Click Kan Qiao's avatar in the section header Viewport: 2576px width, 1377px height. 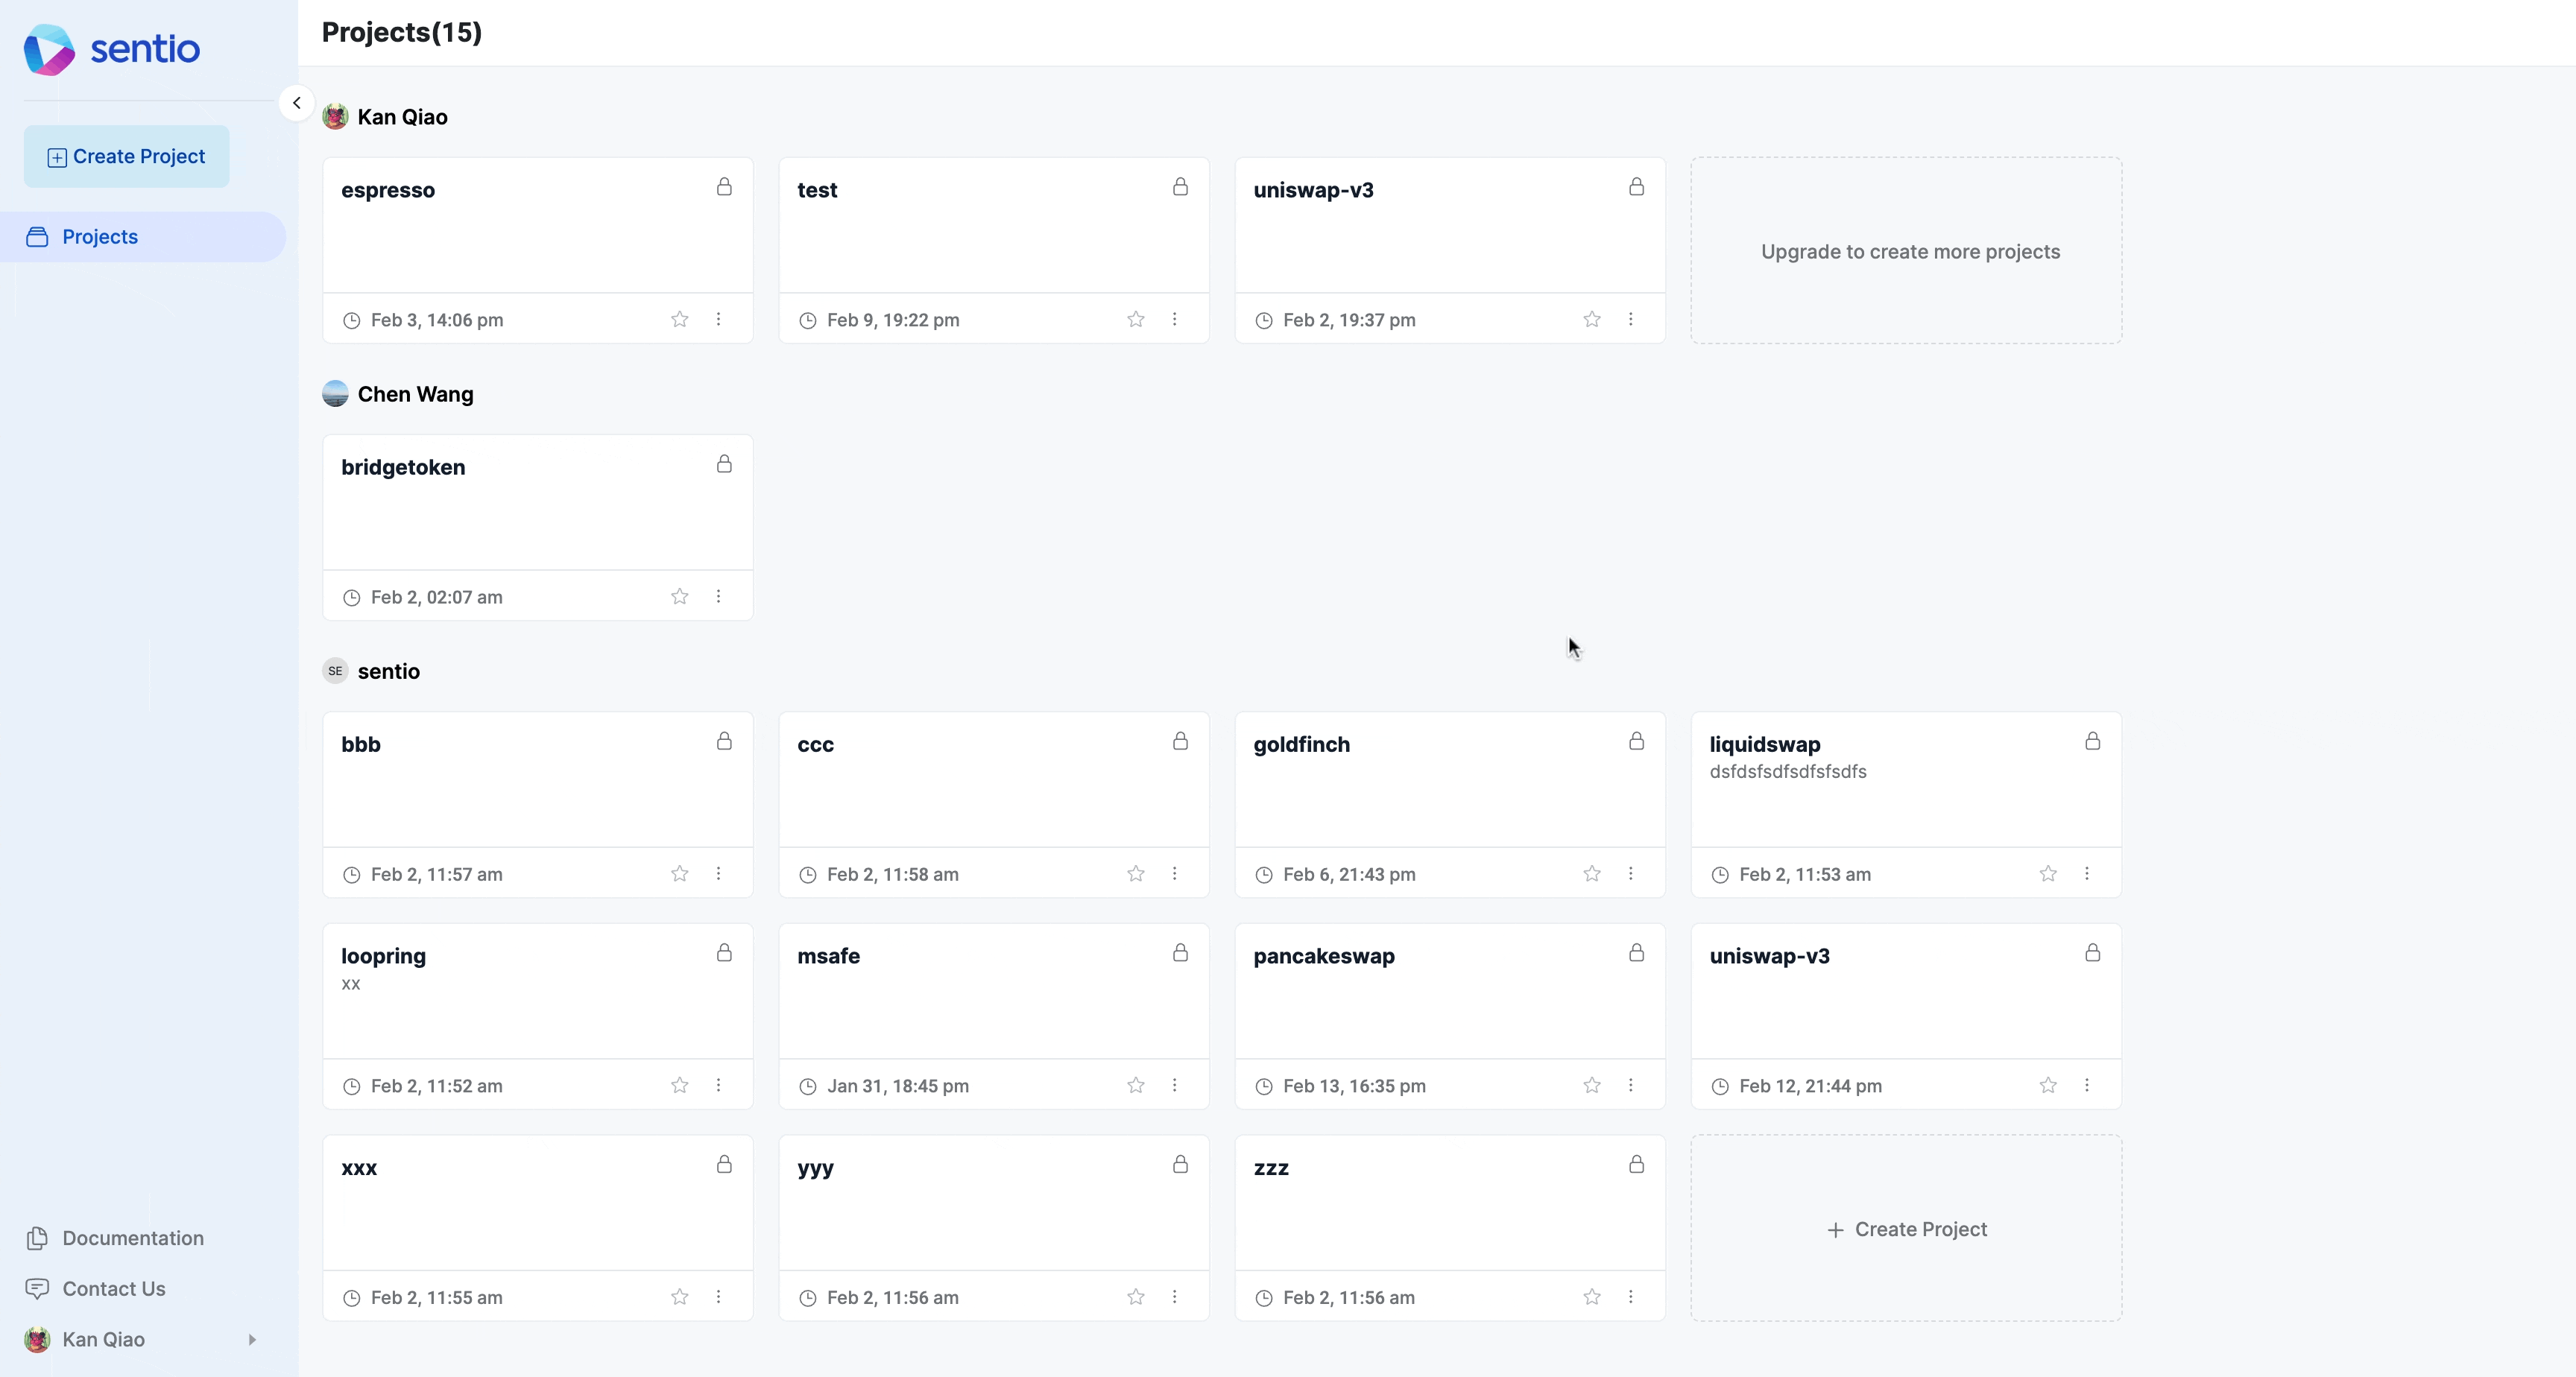click(335, 117)
